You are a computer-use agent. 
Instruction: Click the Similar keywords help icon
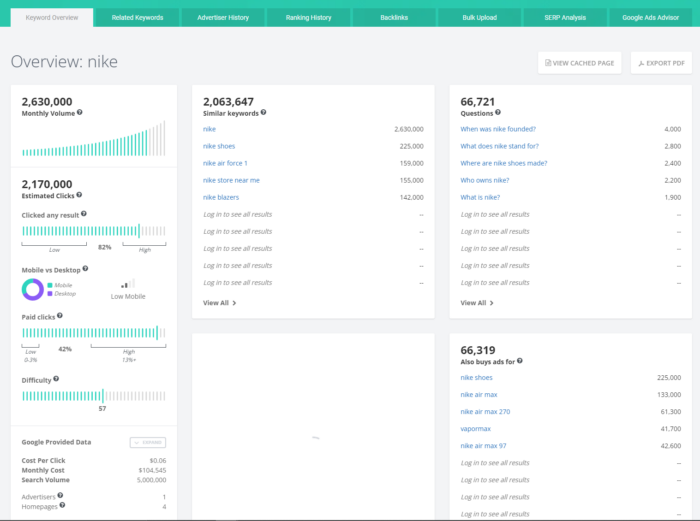[263, 113]
